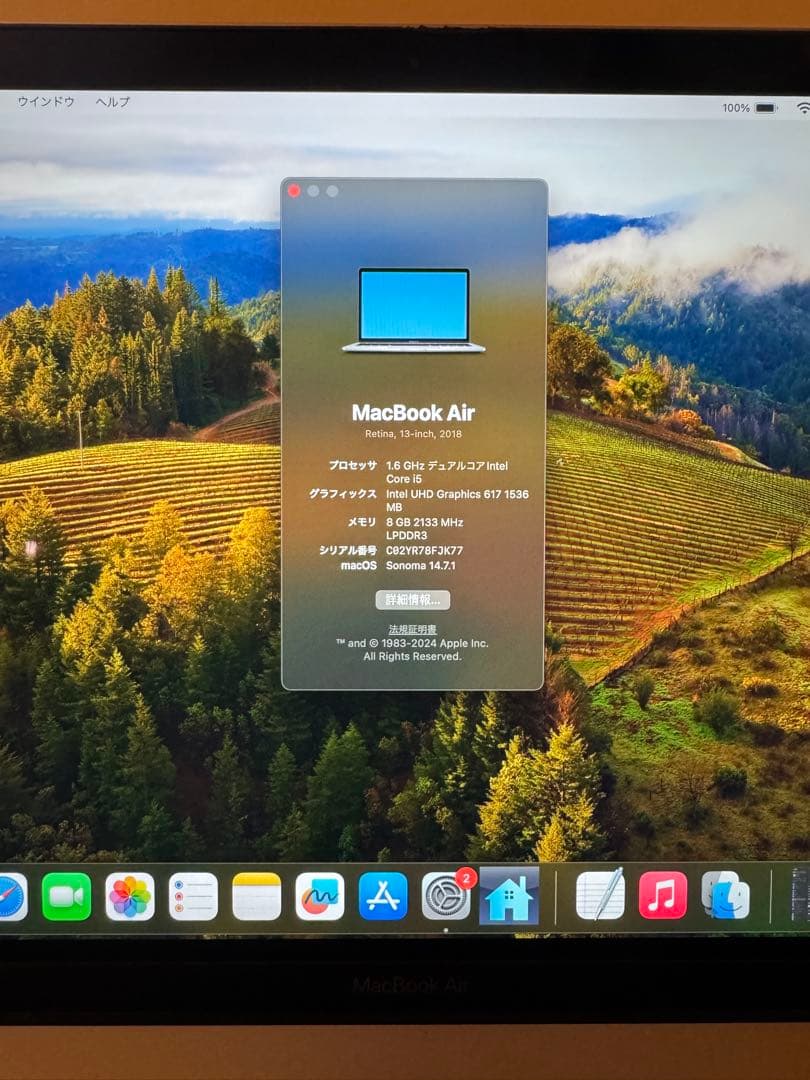Open FaceTime from the dock
810x1080 pixels.
[67, 896]
